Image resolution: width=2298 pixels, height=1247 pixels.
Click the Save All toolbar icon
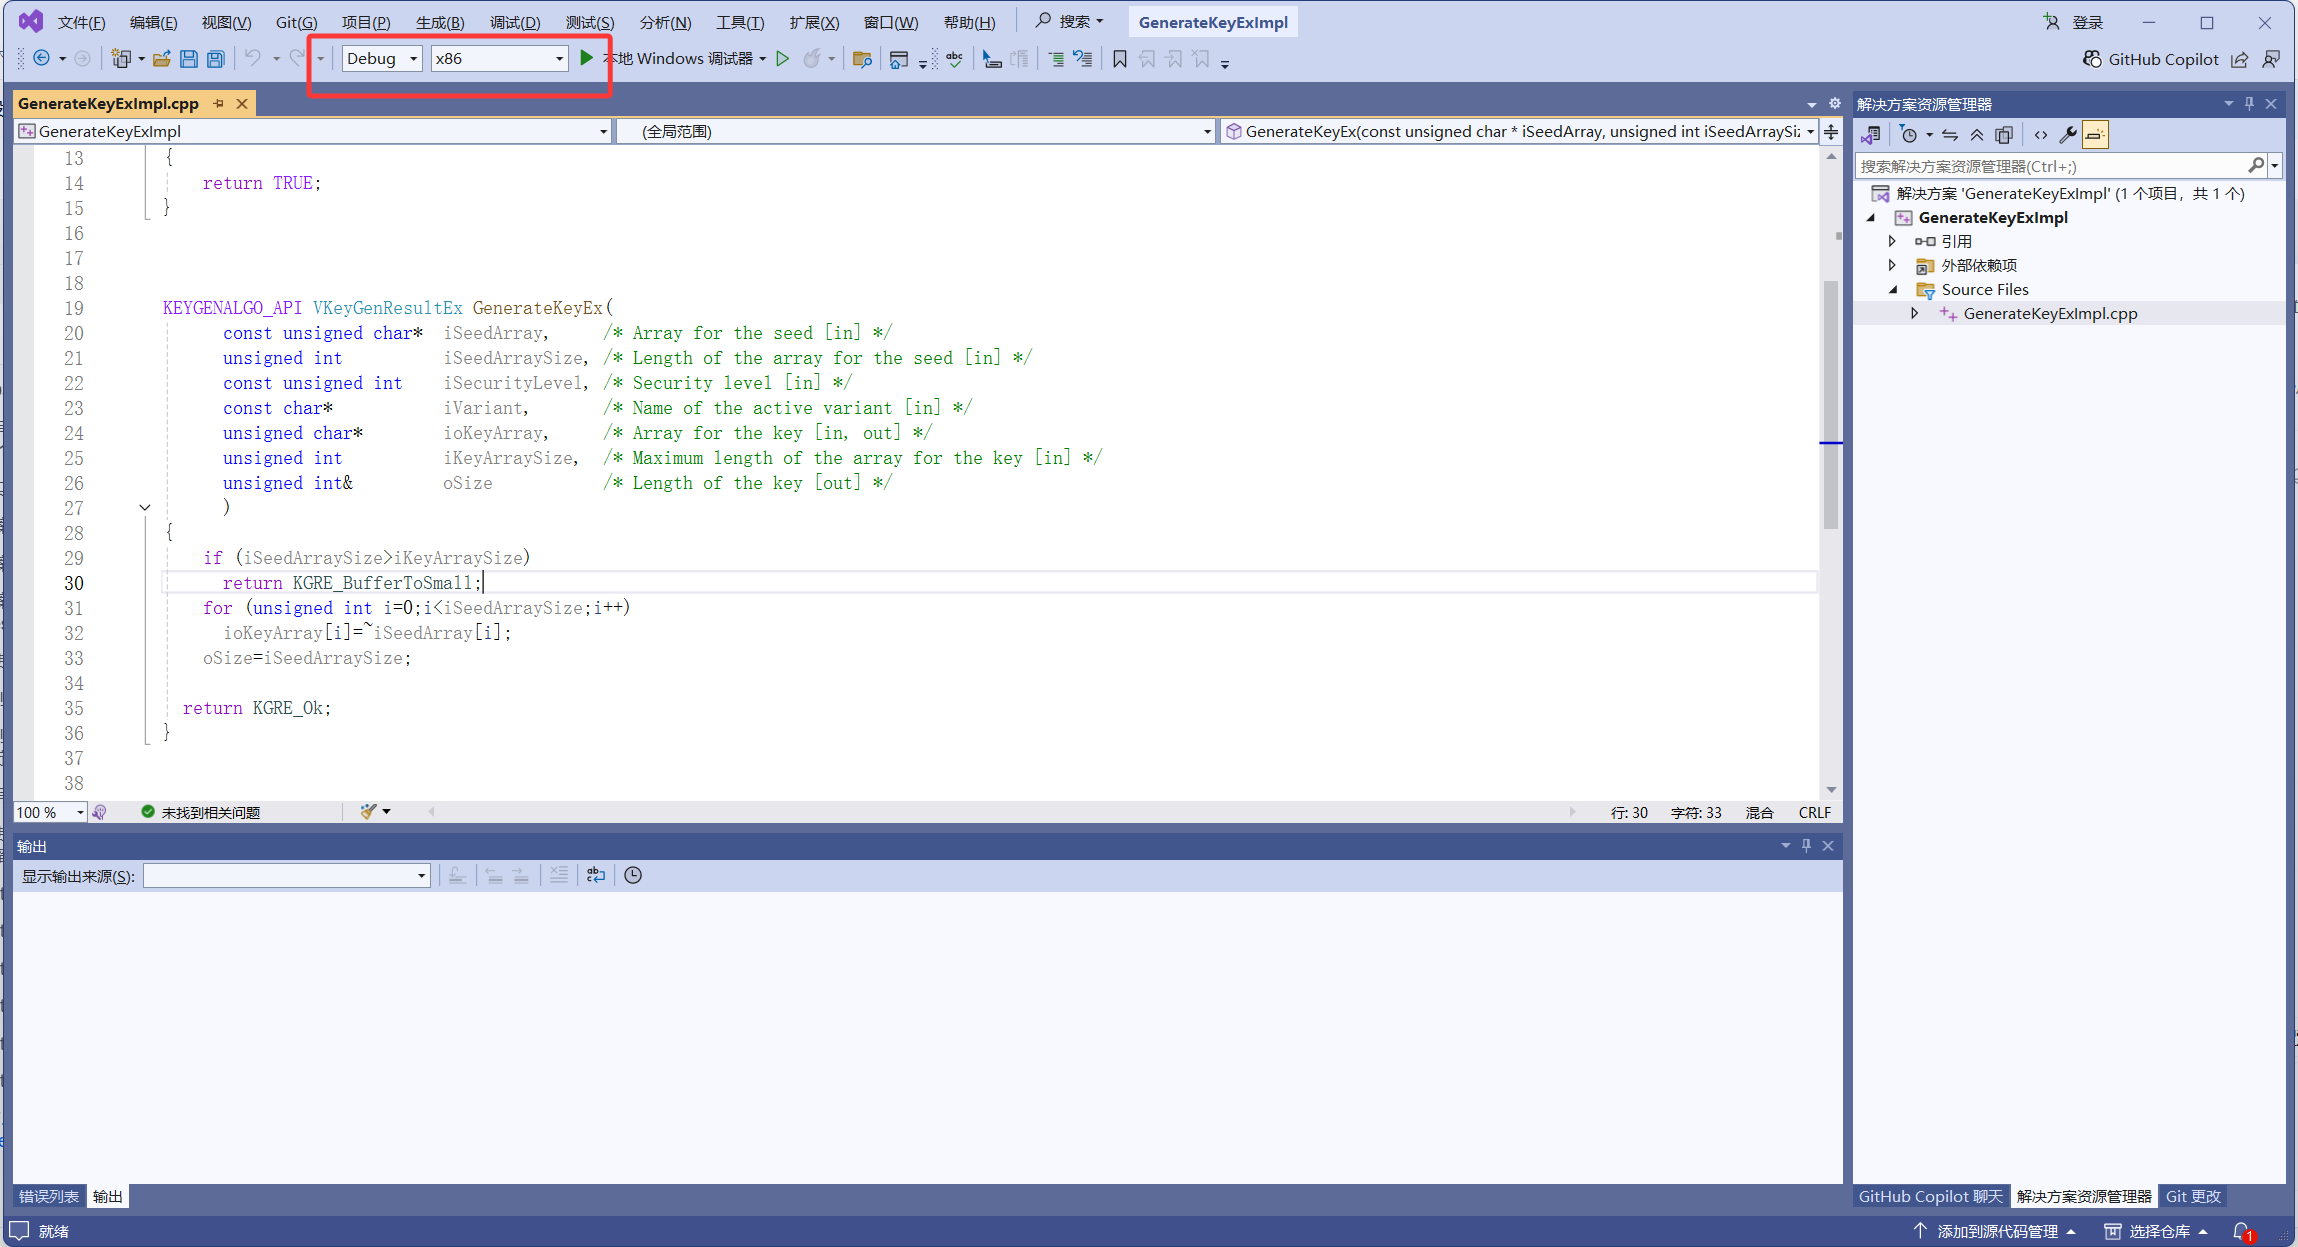click(215, 59)
